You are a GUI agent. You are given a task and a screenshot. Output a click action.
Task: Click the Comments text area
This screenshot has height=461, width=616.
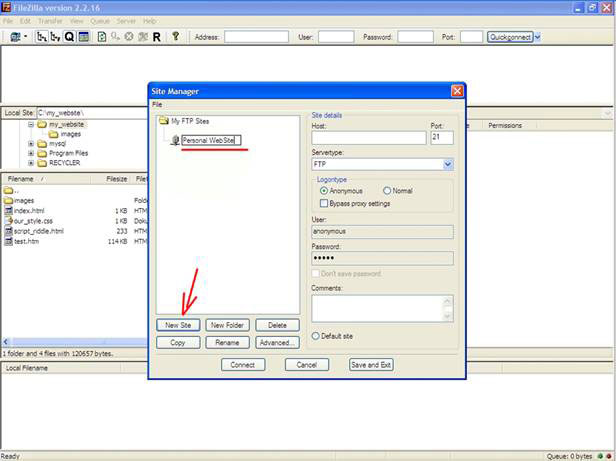377,309
